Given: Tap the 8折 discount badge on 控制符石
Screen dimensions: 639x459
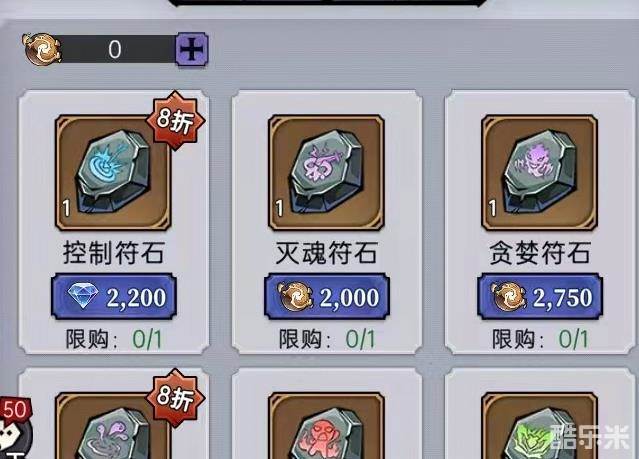Looking at the screenshot, I should [175, 120].
